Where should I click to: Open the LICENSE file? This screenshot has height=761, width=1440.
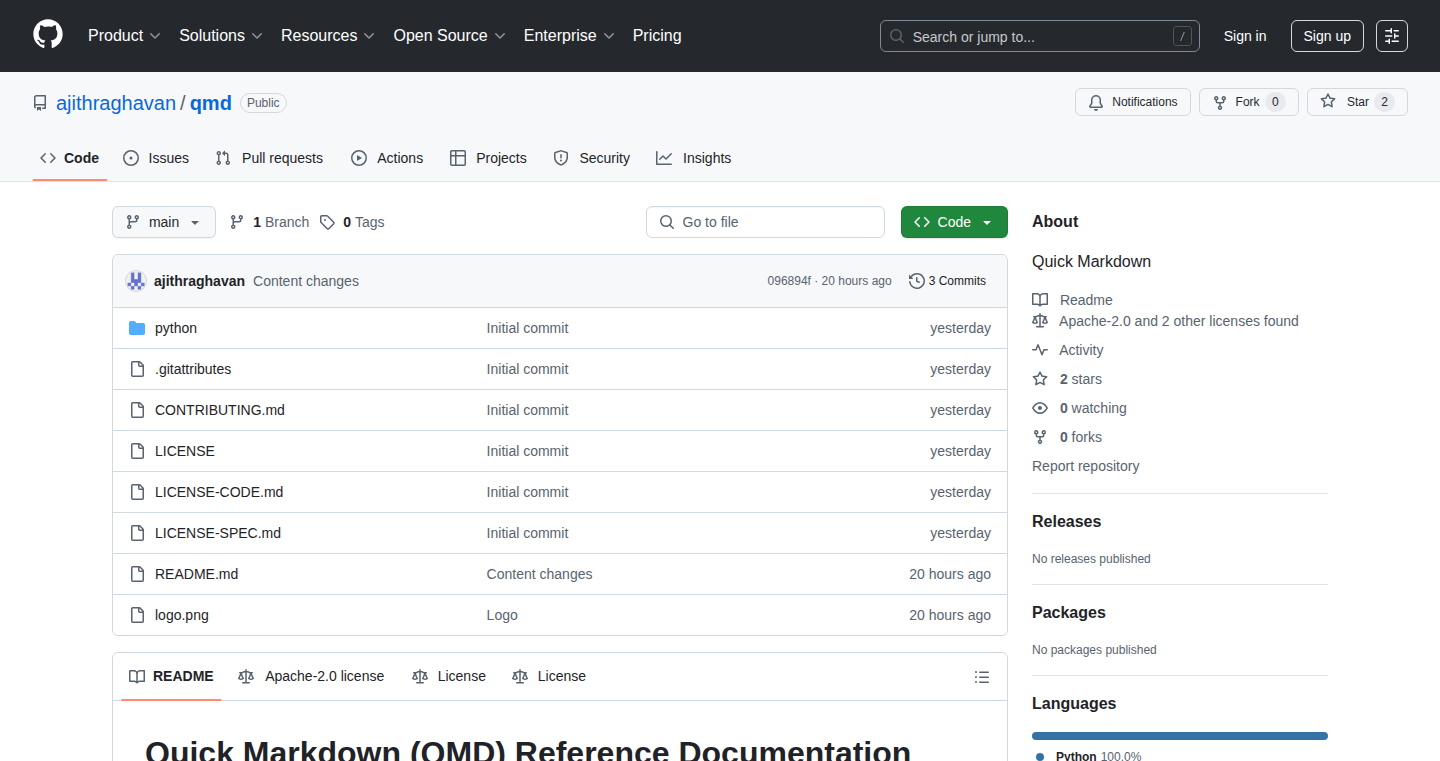pos(185,451)
